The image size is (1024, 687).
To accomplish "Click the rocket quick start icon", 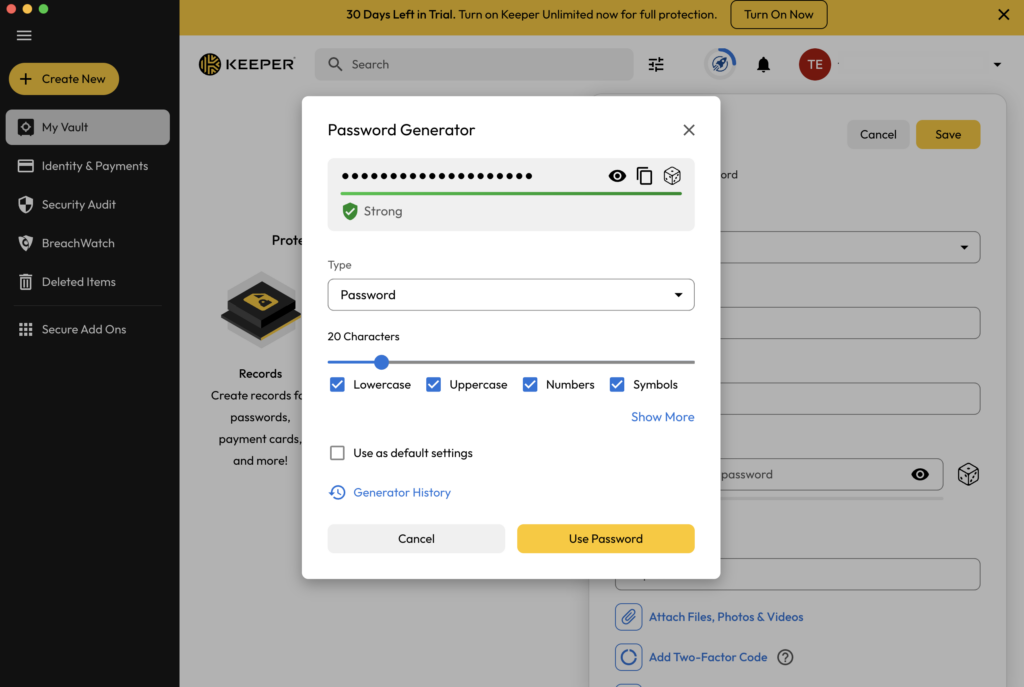I will tap(720, 64).
